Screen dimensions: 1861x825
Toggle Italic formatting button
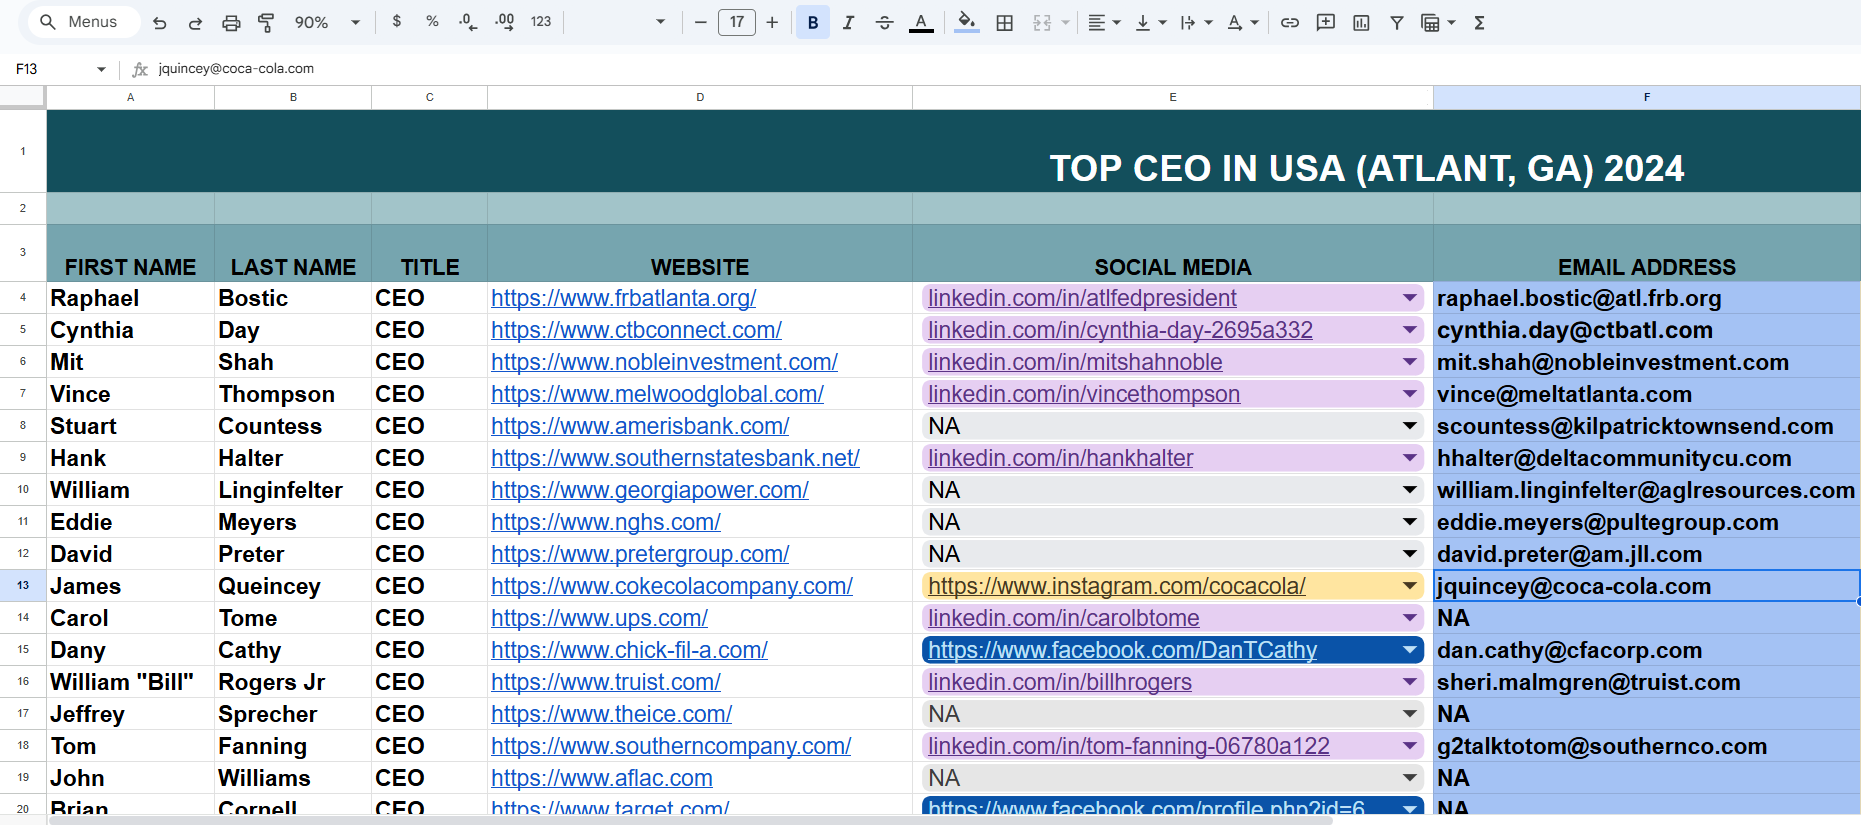pos(848,22)
